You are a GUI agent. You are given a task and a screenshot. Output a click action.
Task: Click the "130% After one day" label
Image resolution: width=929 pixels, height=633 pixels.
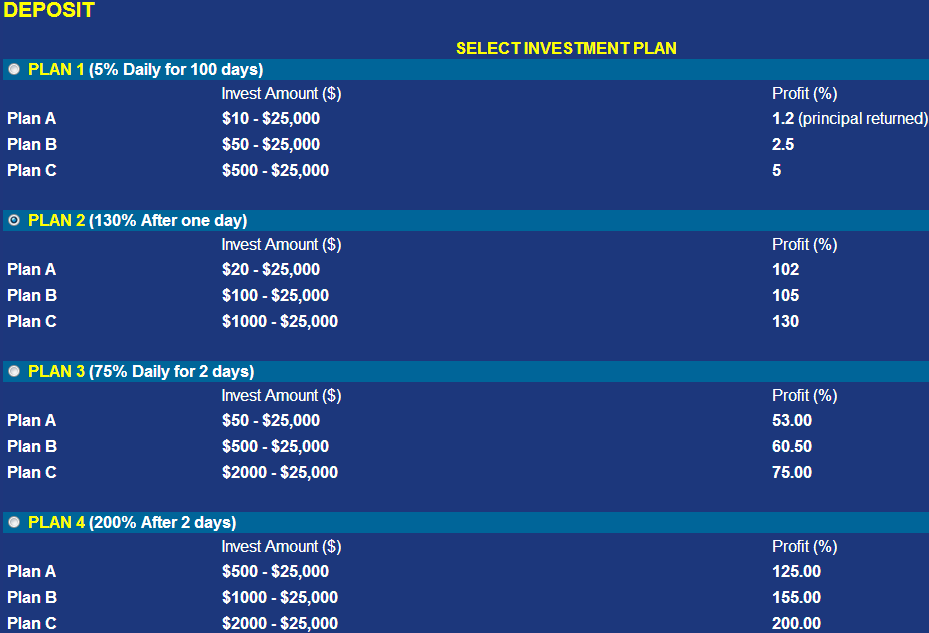pos(168,220)
